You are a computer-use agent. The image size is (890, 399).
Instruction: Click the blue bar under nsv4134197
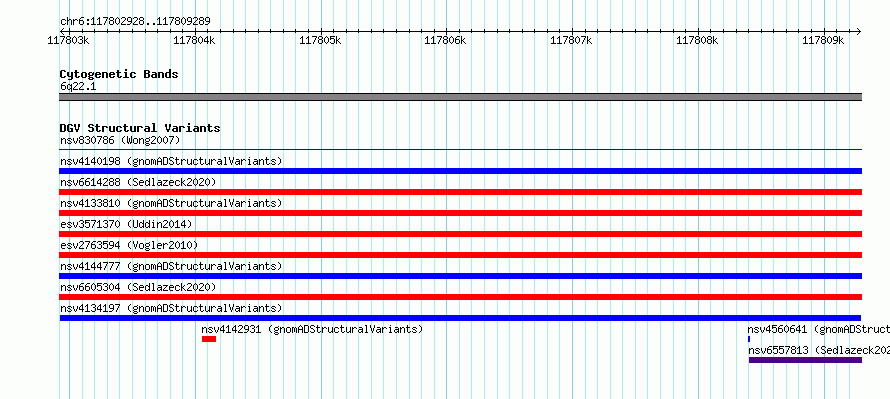click(x=460, y=318)
